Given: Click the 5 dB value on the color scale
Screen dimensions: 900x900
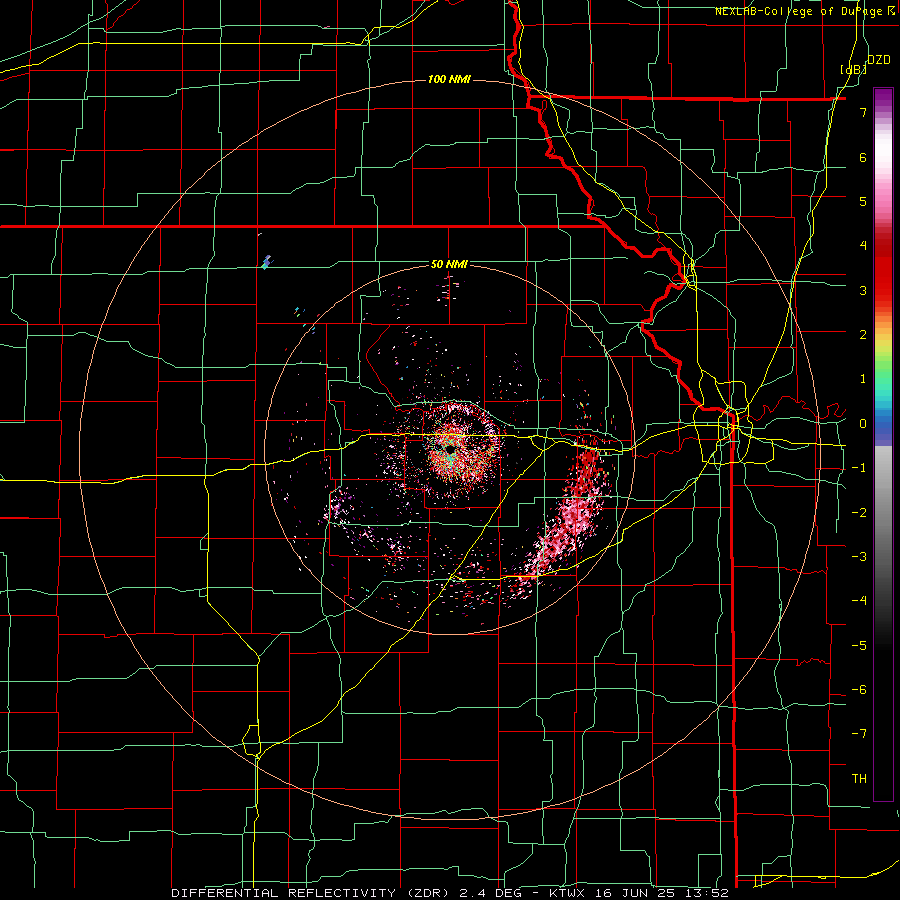Looking at the screenshot, I should 863,201.
